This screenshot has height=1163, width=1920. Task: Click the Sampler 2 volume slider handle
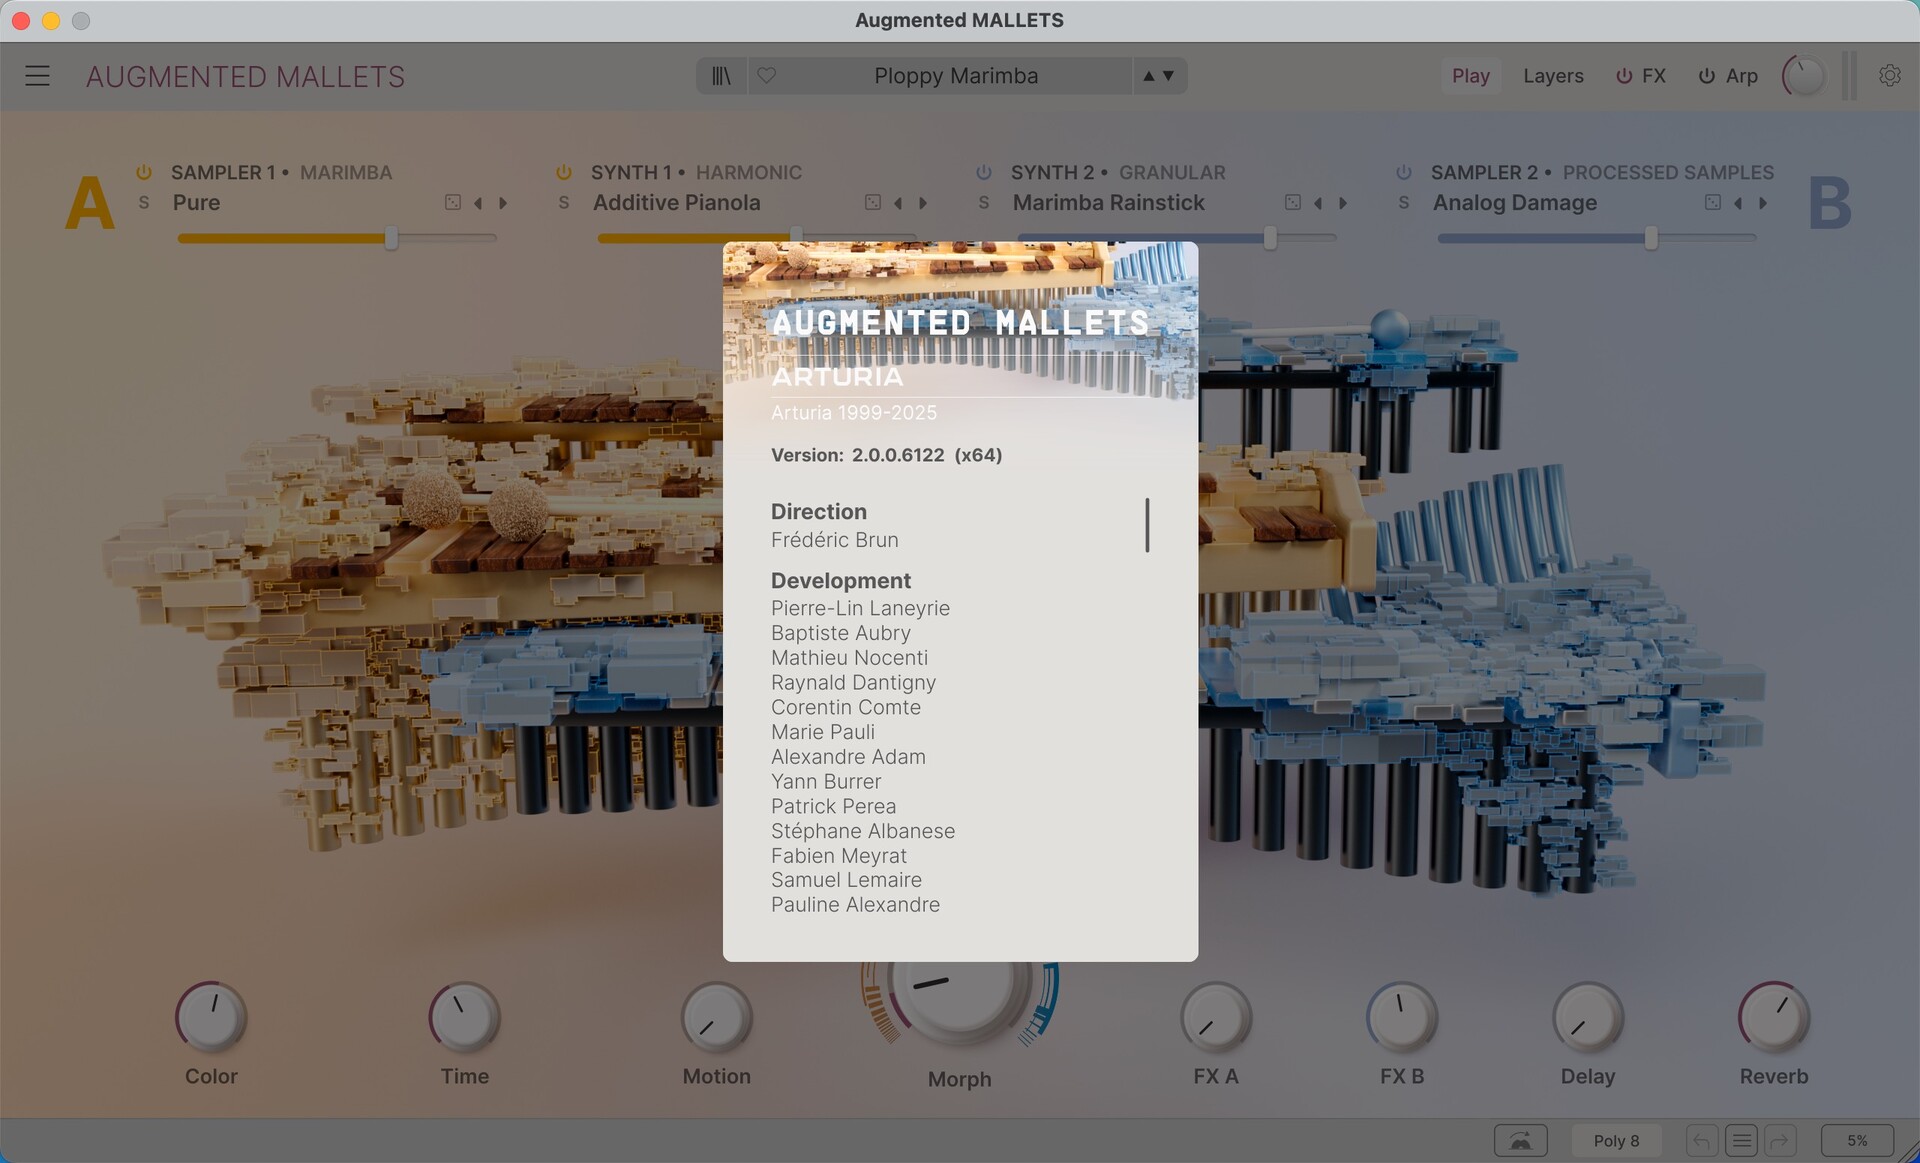[1651, 238]
